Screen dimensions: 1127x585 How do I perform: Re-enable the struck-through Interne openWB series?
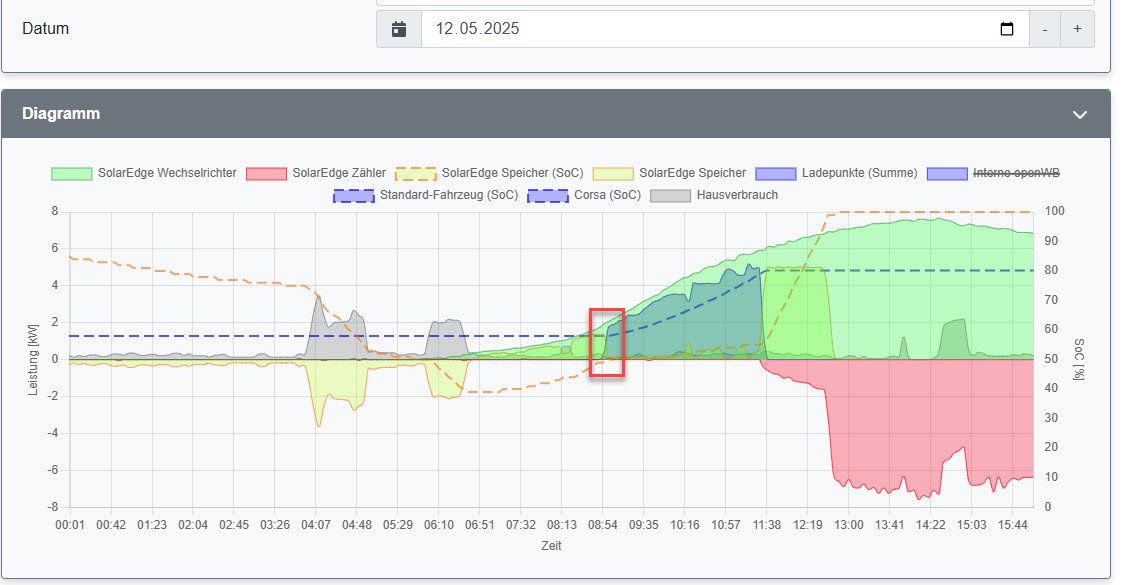[x=994, y=173]
